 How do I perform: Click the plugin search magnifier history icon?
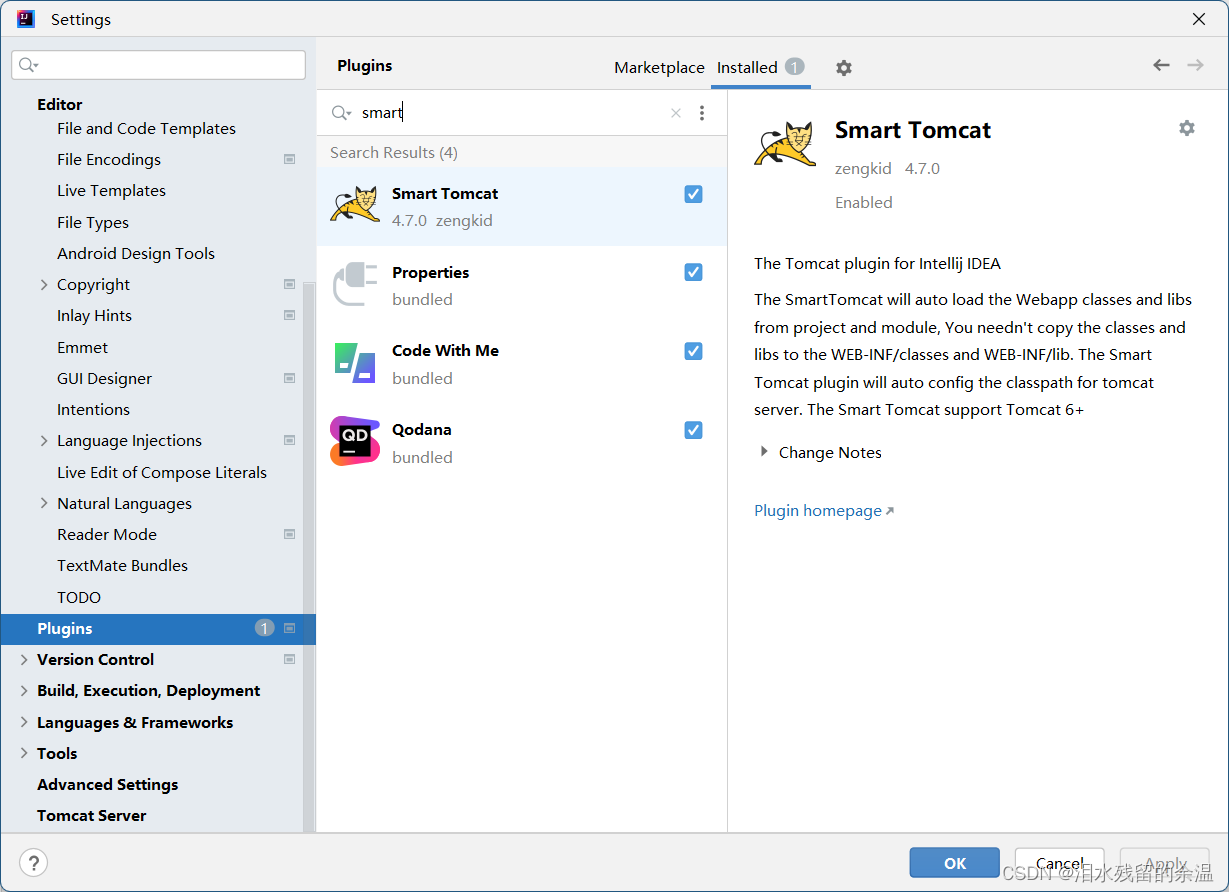pos(341,113)
